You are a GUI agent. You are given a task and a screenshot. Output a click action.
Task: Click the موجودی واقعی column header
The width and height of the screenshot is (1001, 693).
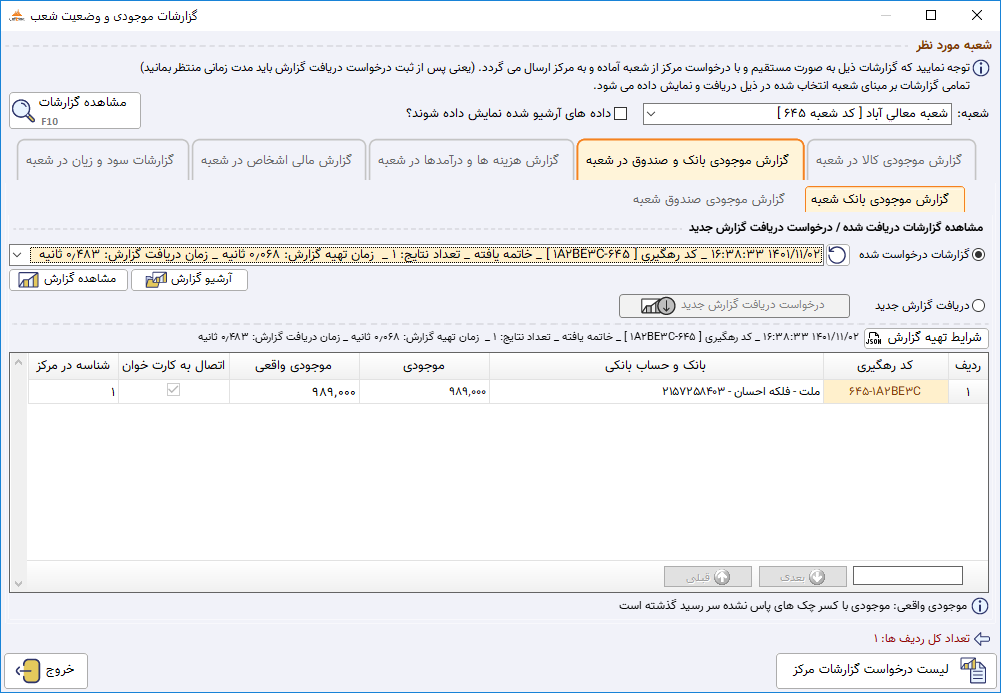pyautogui.click(x=294, y=366)
